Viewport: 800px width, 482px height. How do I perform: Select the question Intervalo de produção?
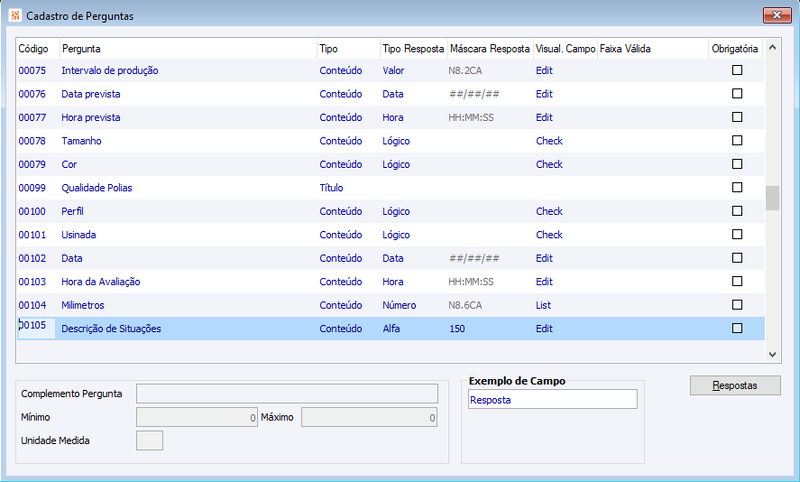110,70
